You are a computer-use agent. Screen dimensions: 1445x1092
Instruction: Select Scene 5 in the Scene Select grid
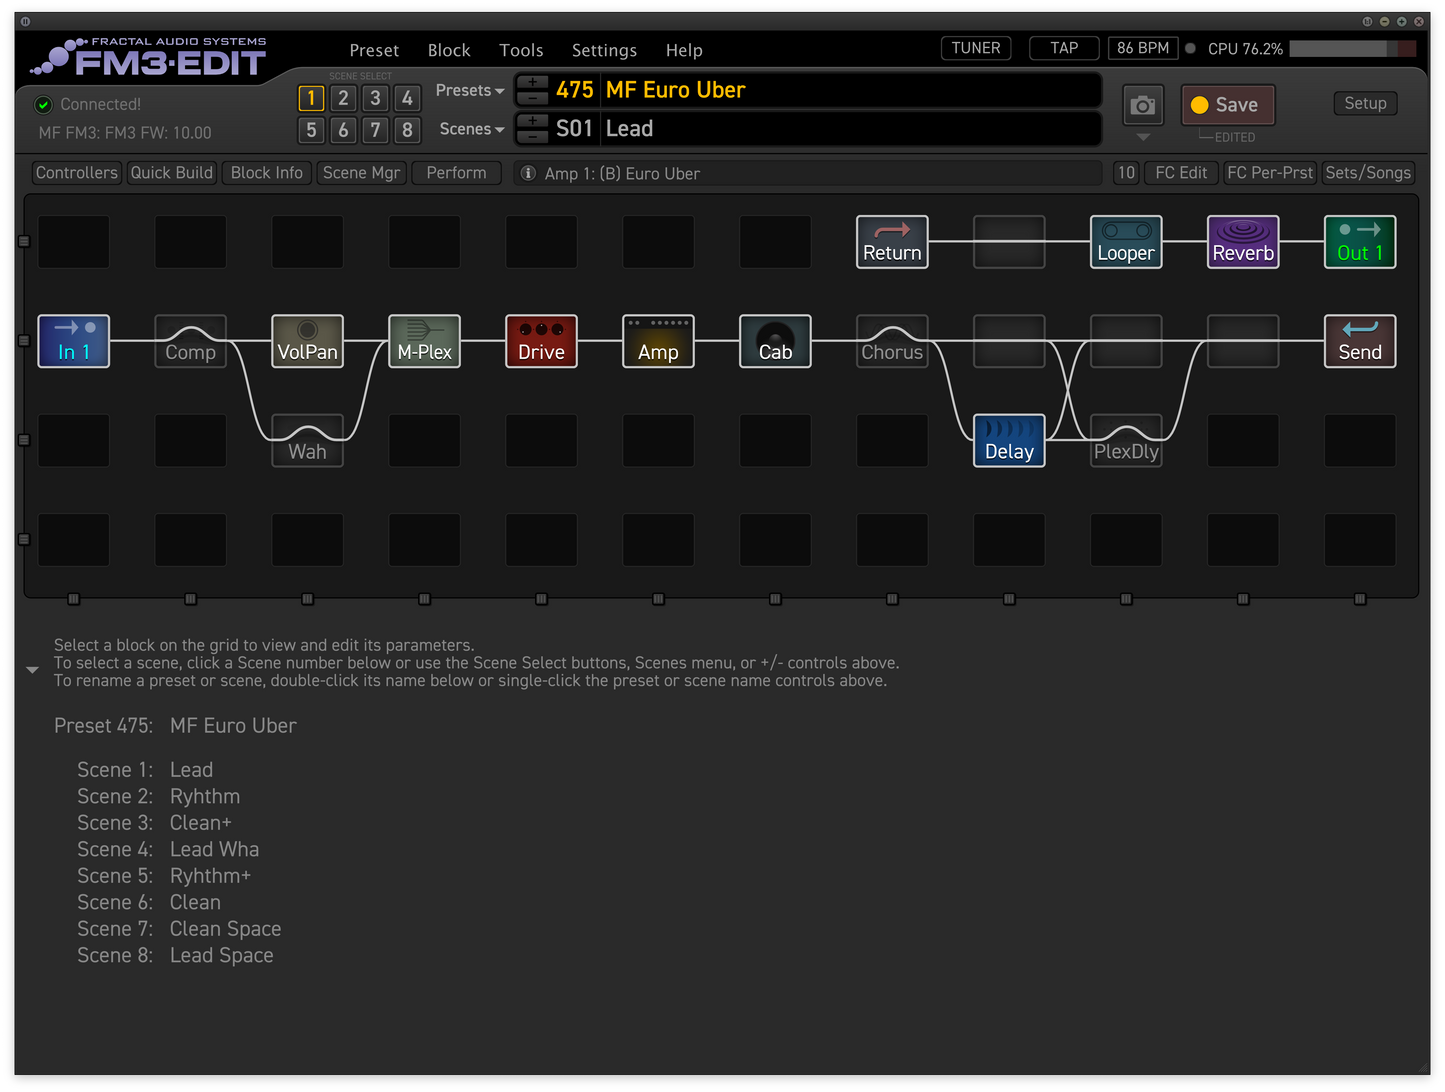311,130
